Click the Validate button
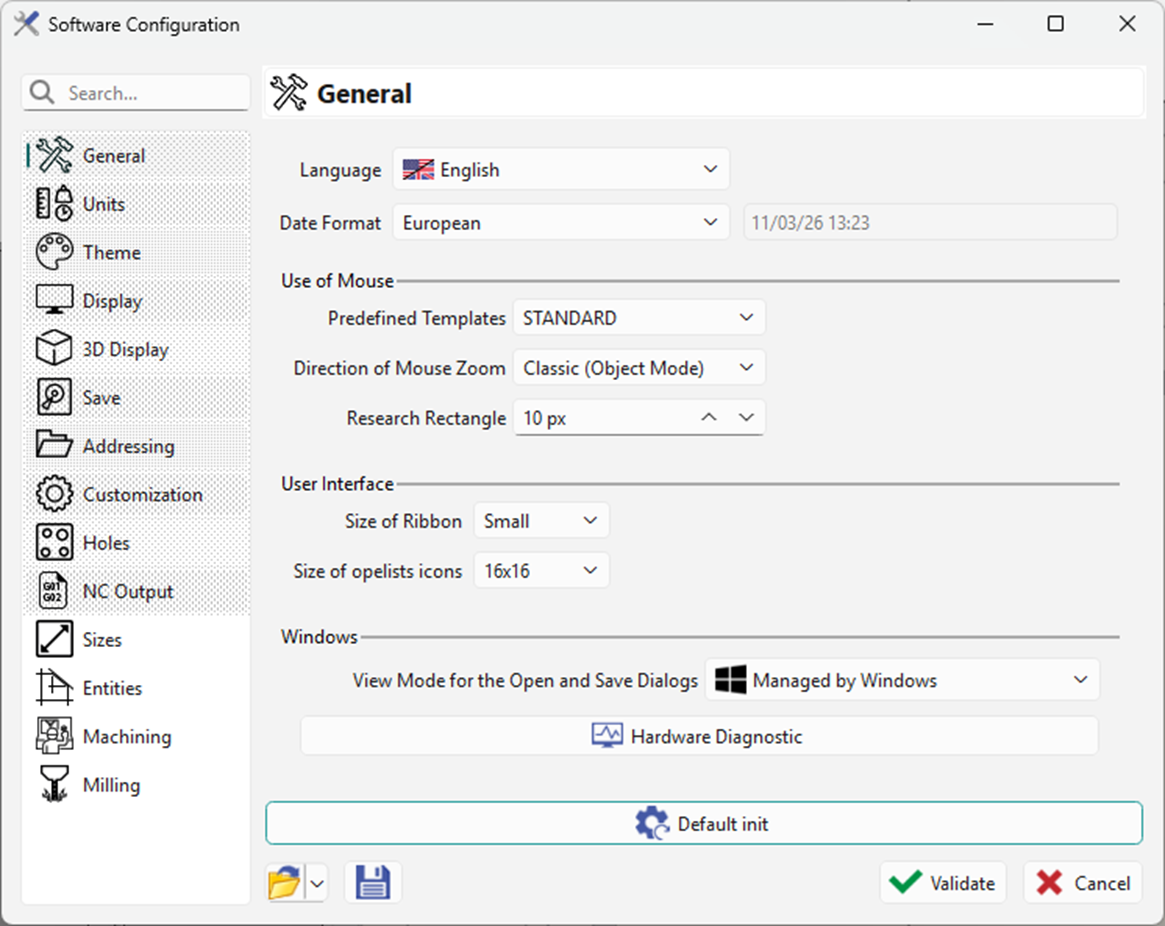The image size is (1165, 926). (x=943, y=883)
